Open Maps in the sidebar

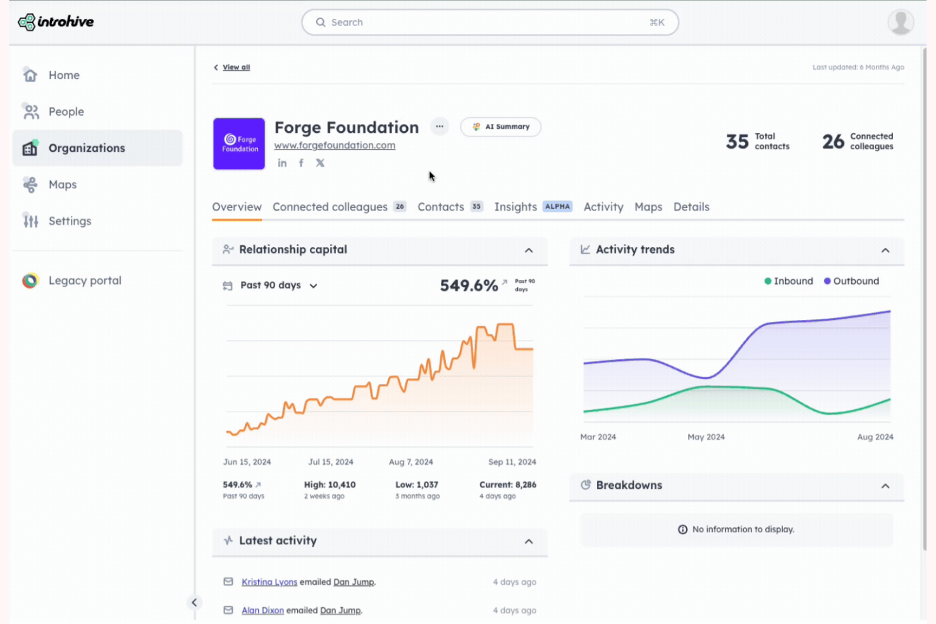[x=98, y=185]
